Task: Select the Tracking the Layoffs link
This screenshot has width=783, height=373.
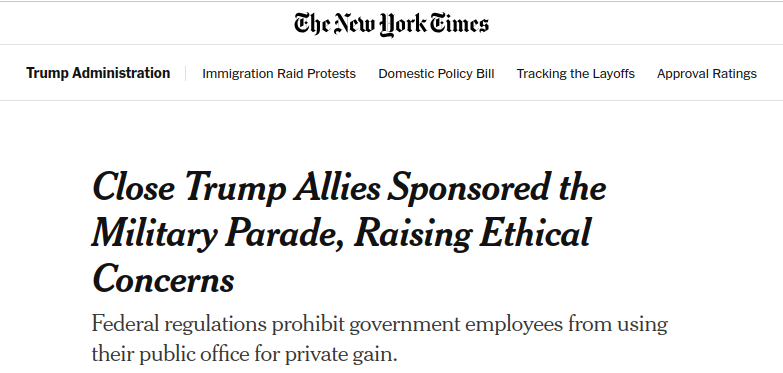Action: (575, 74)
